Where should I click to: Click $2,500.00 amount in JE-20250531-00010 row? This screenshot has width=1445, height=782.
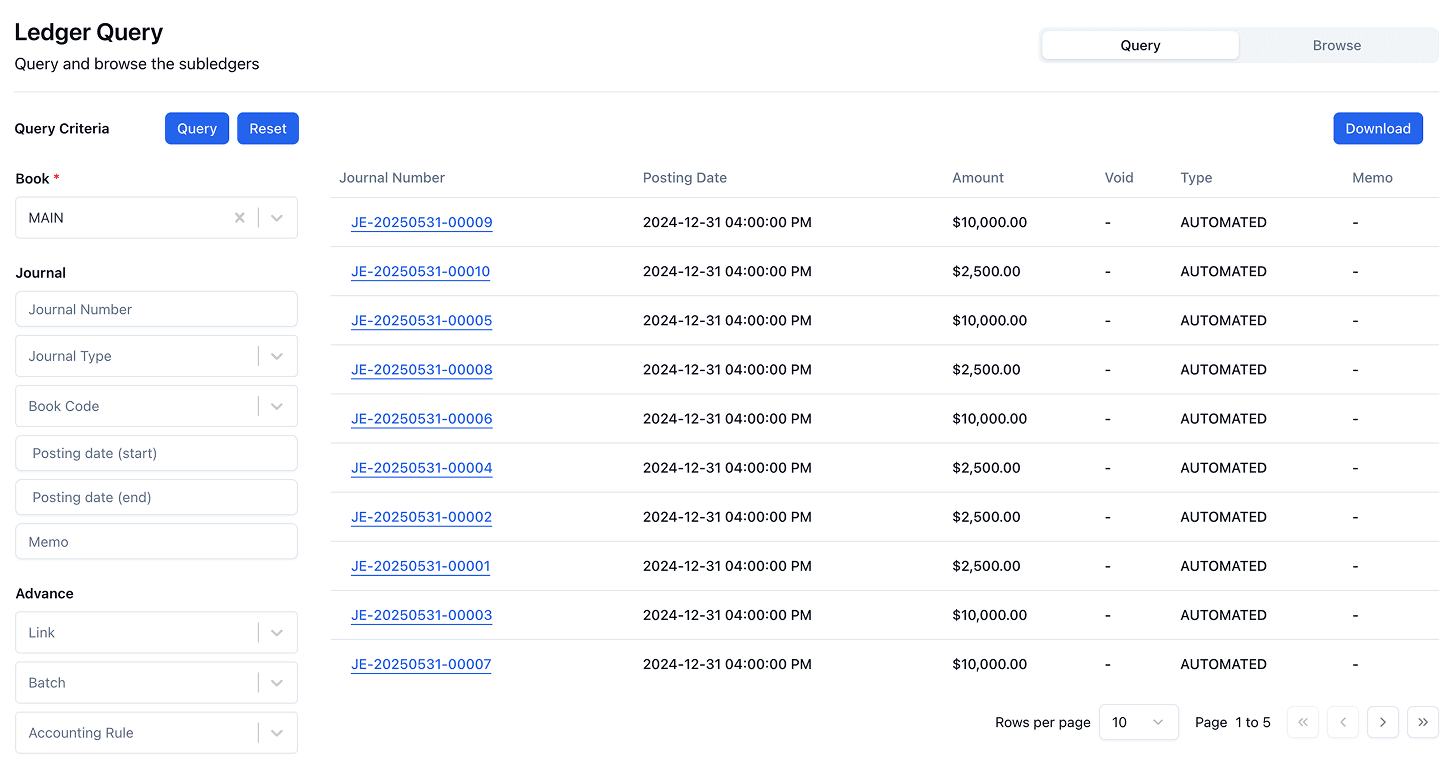(987, 271)
